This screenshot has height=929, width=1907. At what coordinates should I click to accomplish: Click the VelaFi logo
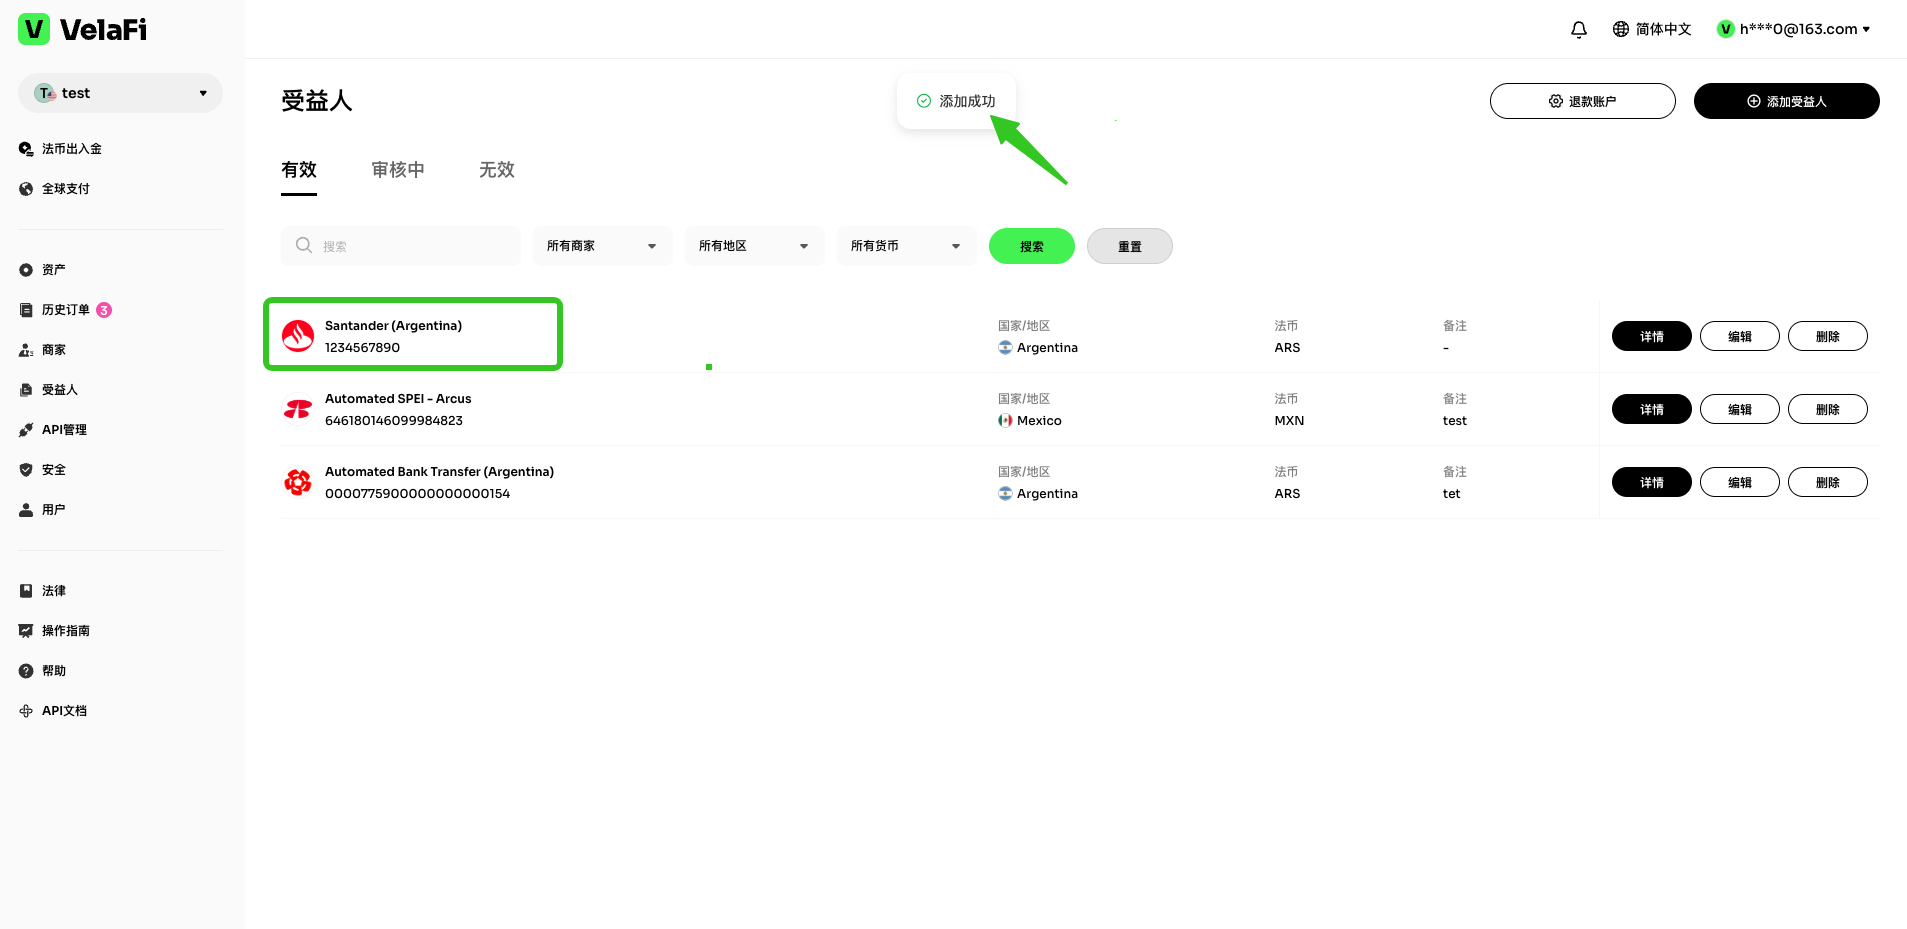pos(83,30)
